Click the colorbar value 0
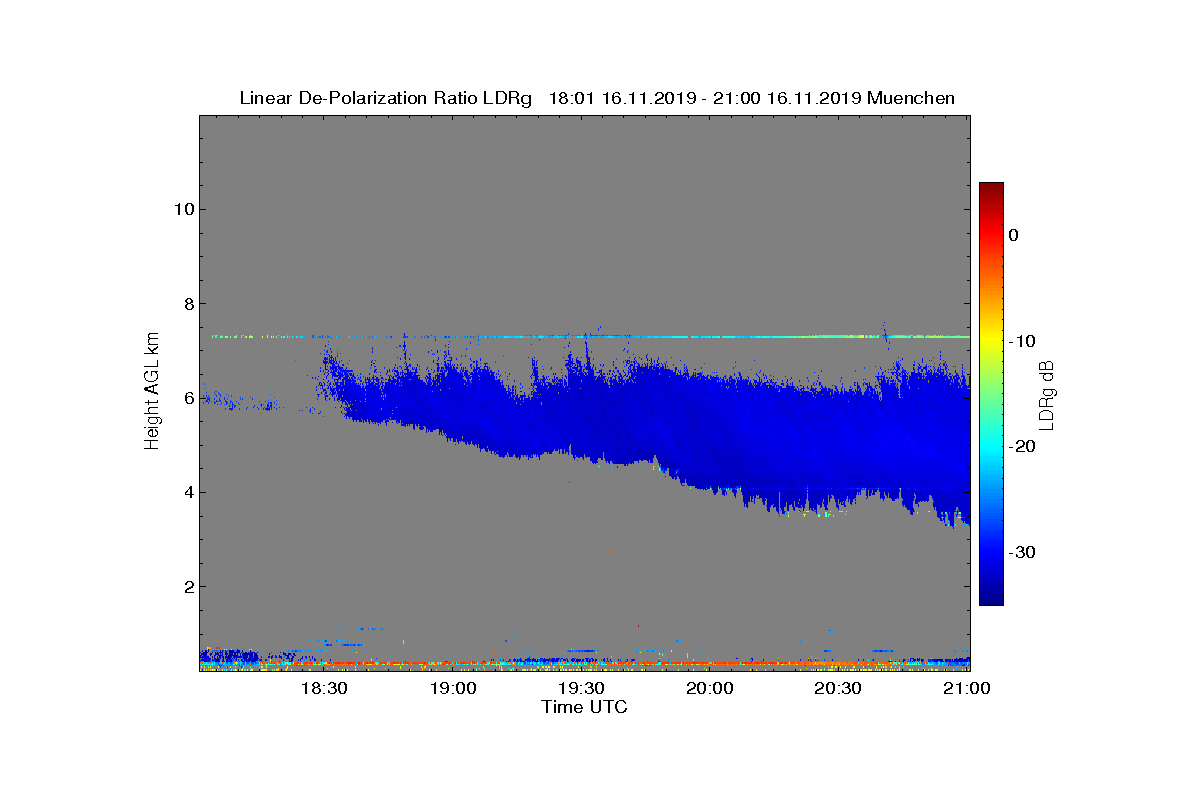 click(x=1013, y=235)
